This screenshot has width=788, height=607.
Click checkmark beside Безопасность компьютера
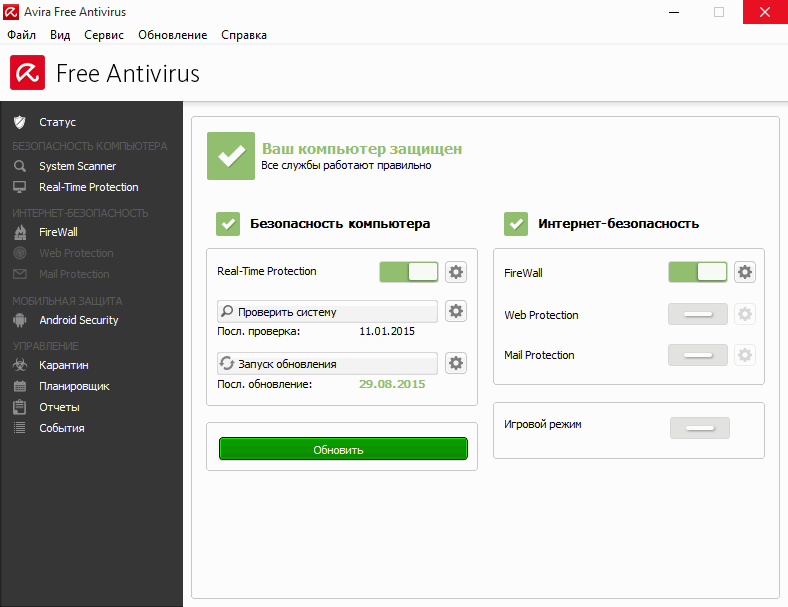228,224
